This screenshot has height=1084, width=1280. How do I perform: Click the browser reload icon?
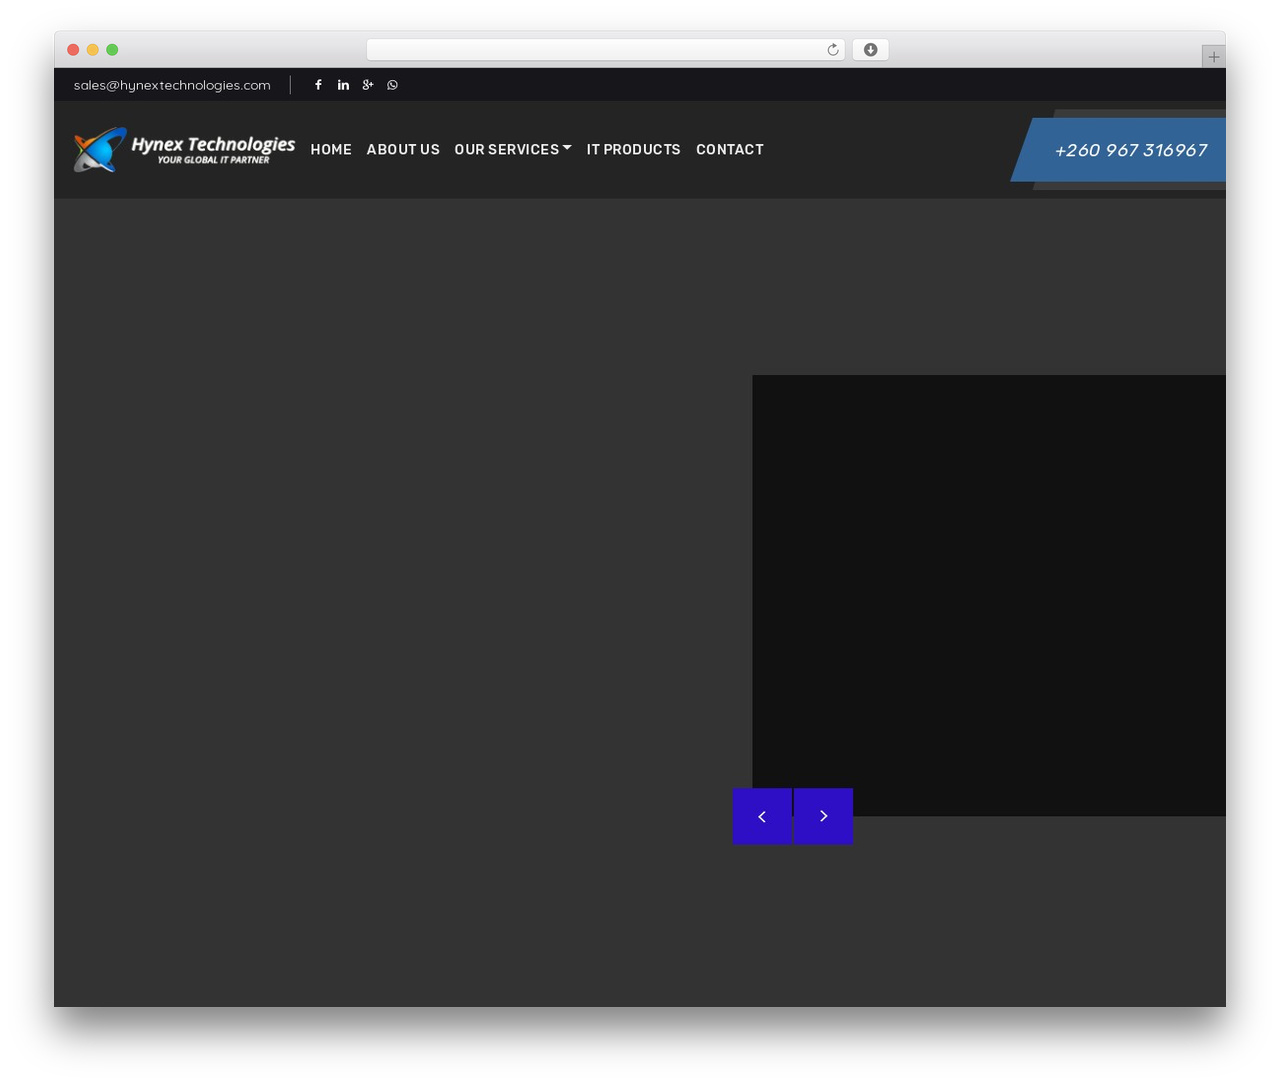click(832, 50)
